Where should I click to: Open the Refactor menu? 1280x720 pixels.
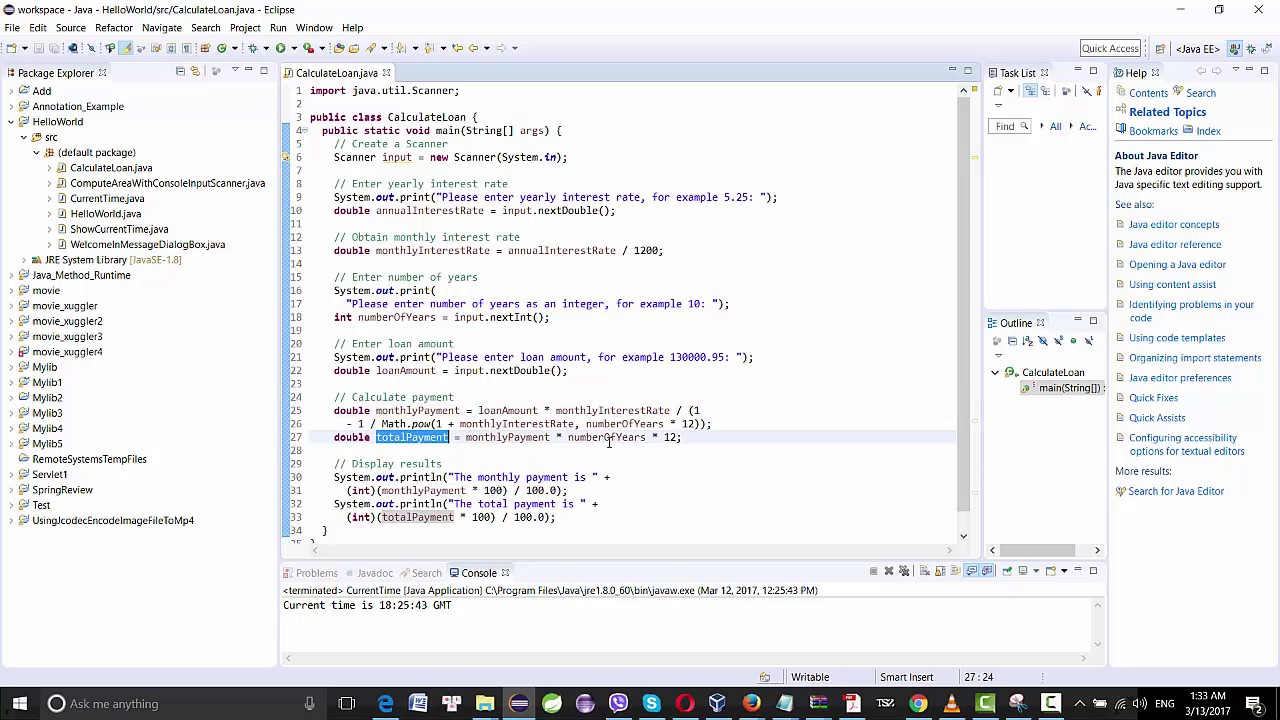[113, 28]
